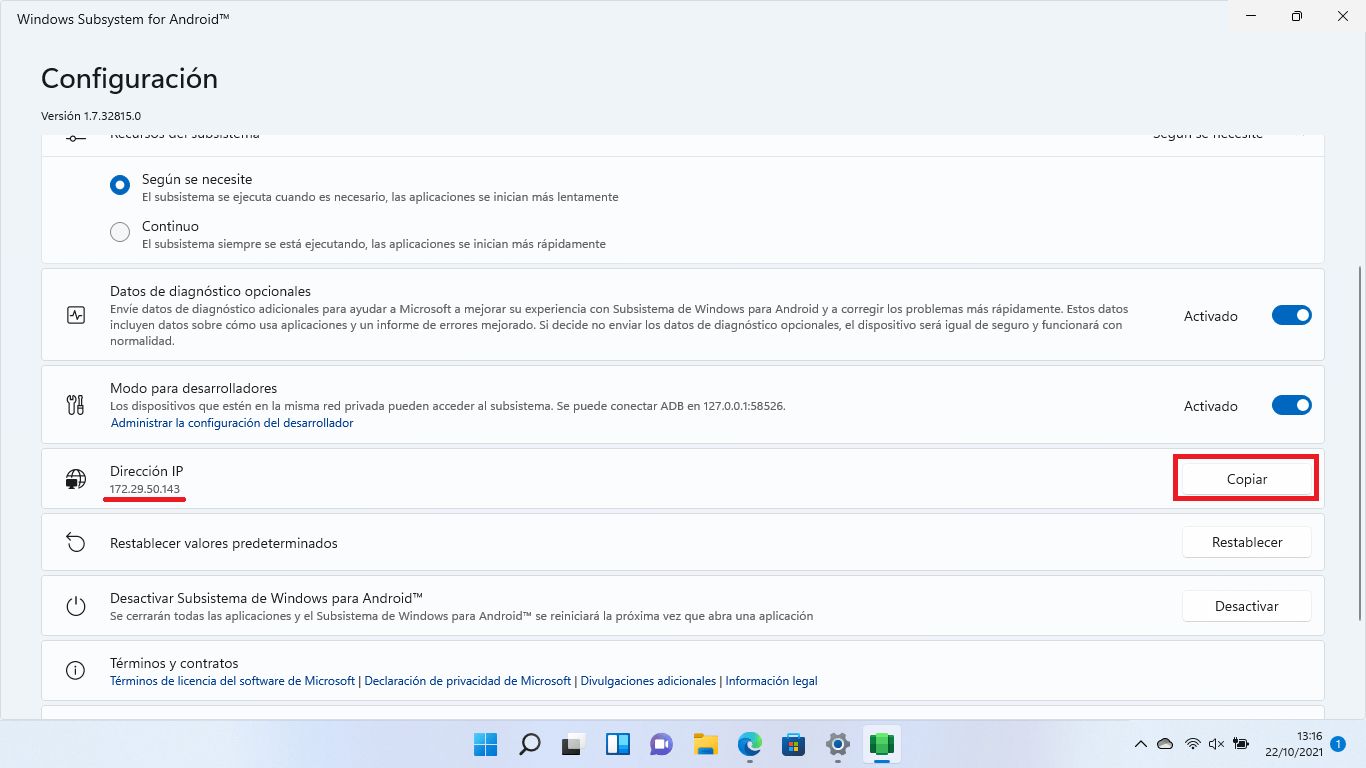Click the Restablecer button
Screen dimensions: 1366x768
pyautogui.click(x=1246, y=542)
